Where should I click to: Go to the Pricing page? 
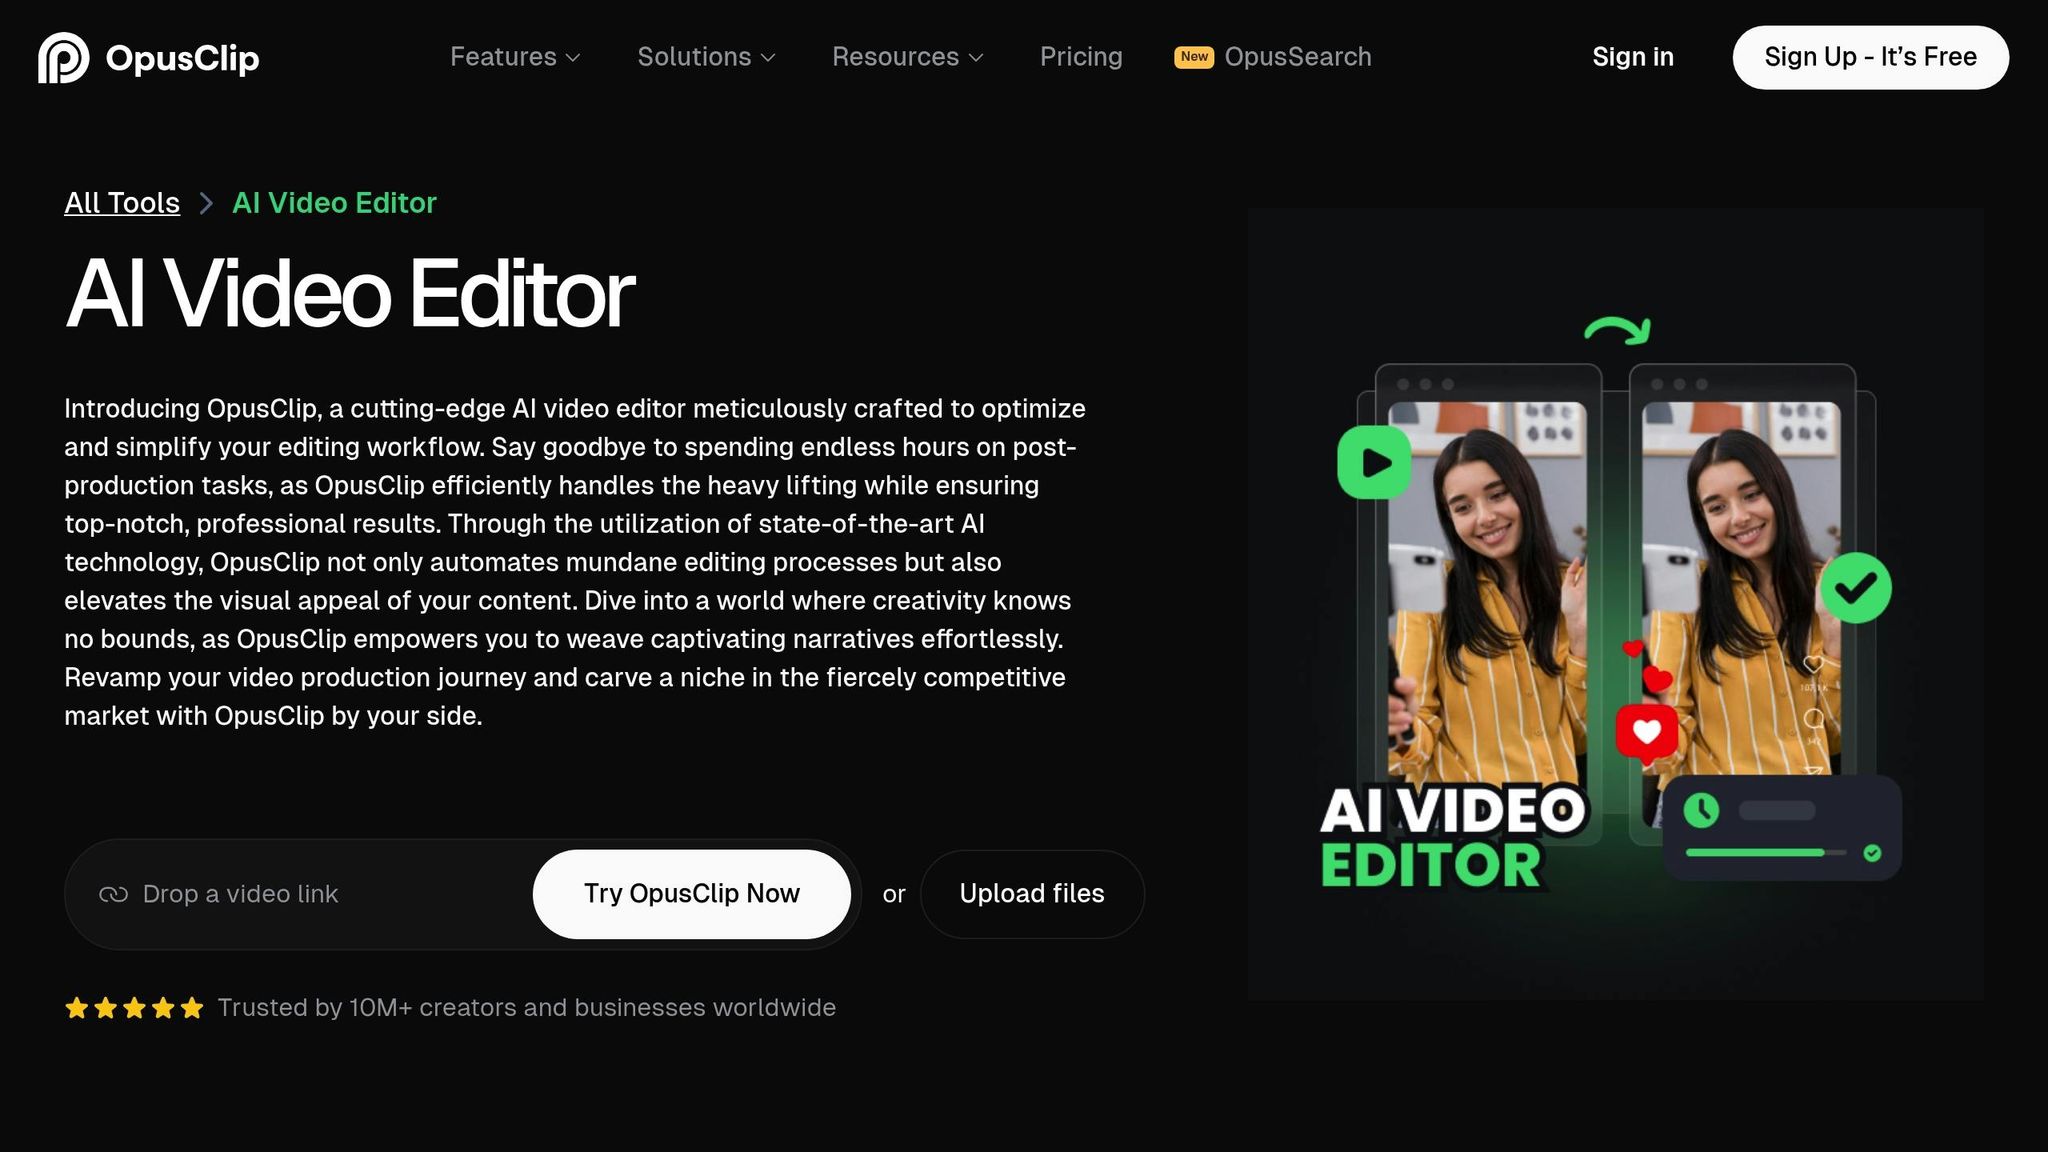[x=1081, y=57]
